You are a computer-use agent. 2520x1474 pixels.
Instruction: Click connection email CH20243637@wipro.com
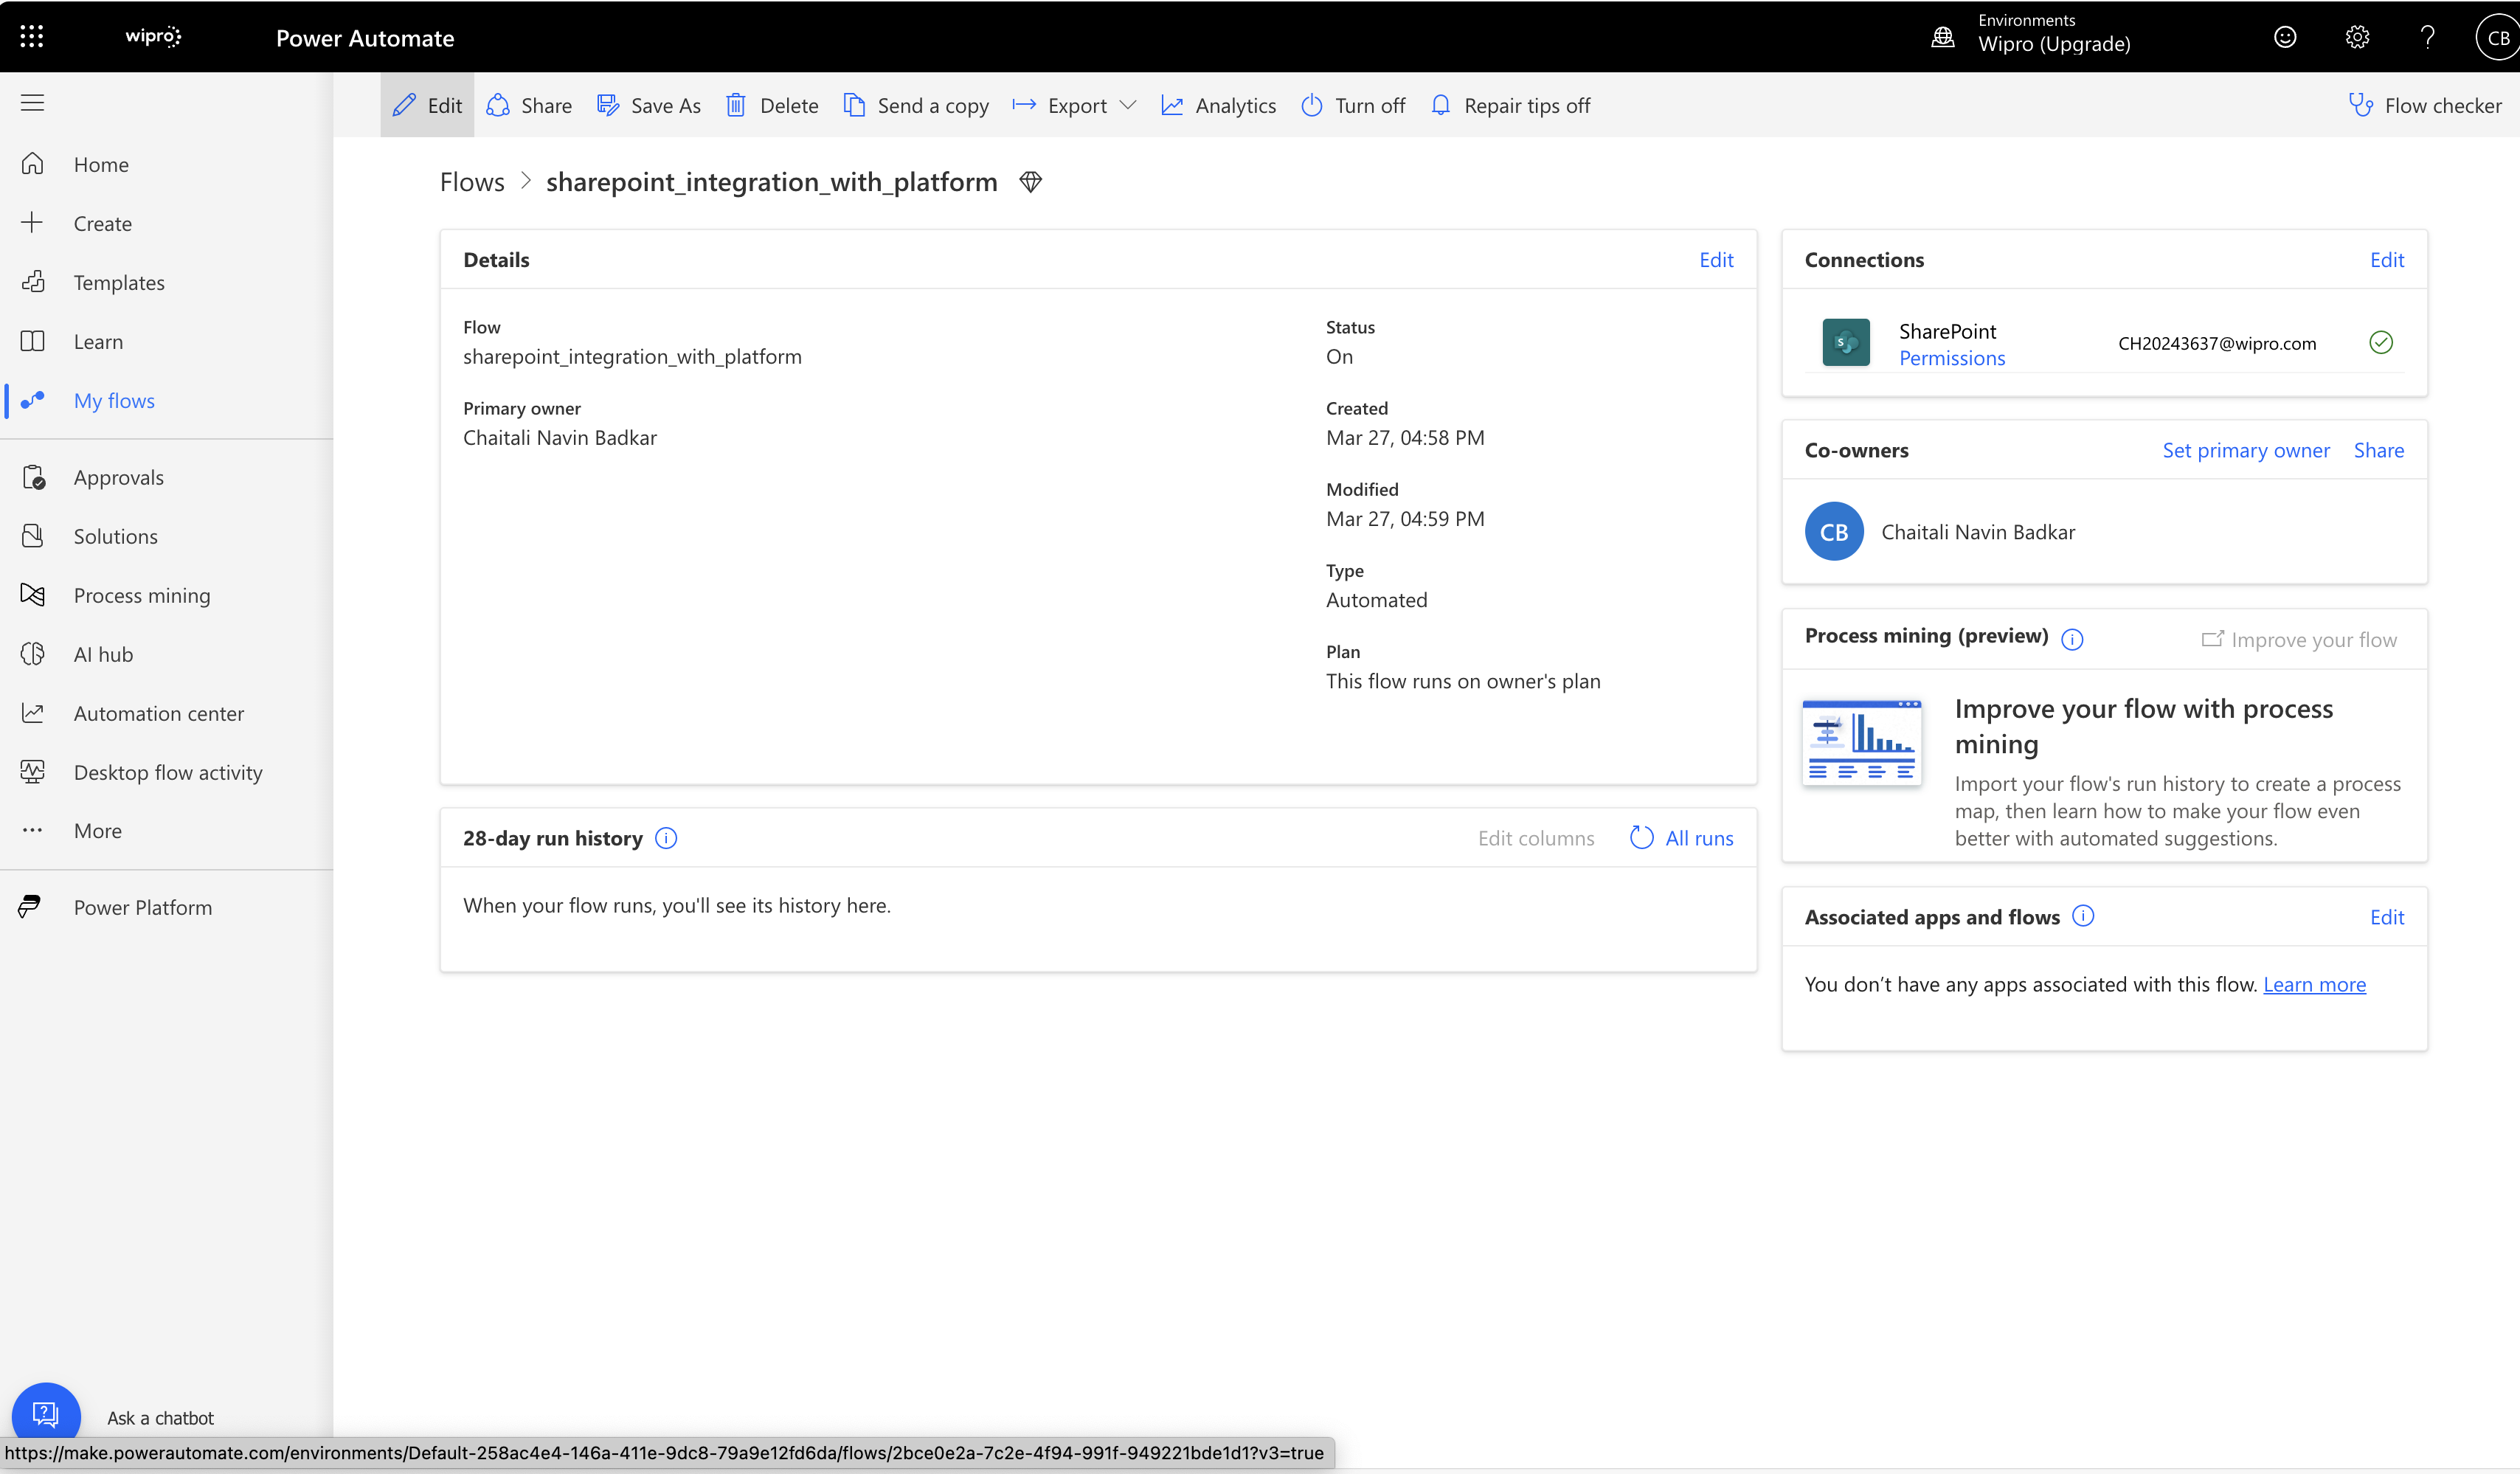pos(2217,343)
